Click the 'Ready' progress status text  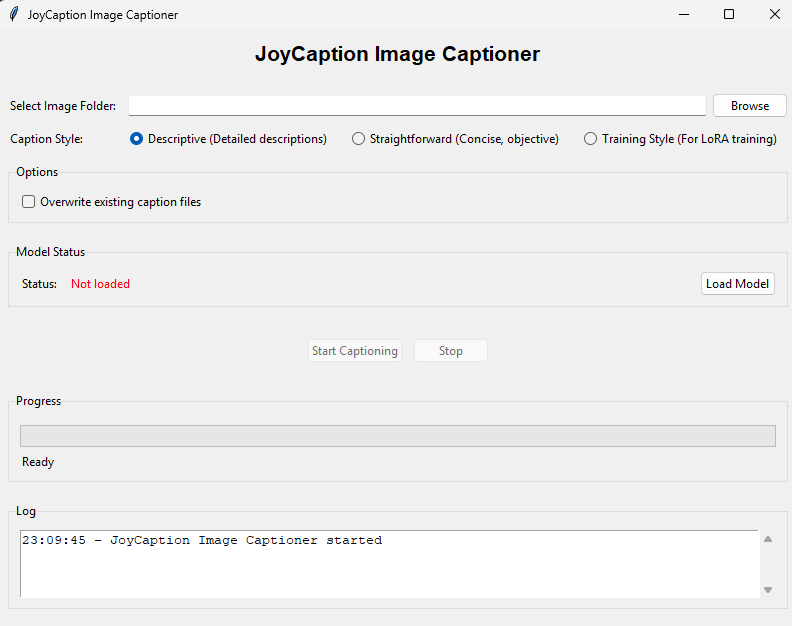(38, 462)
